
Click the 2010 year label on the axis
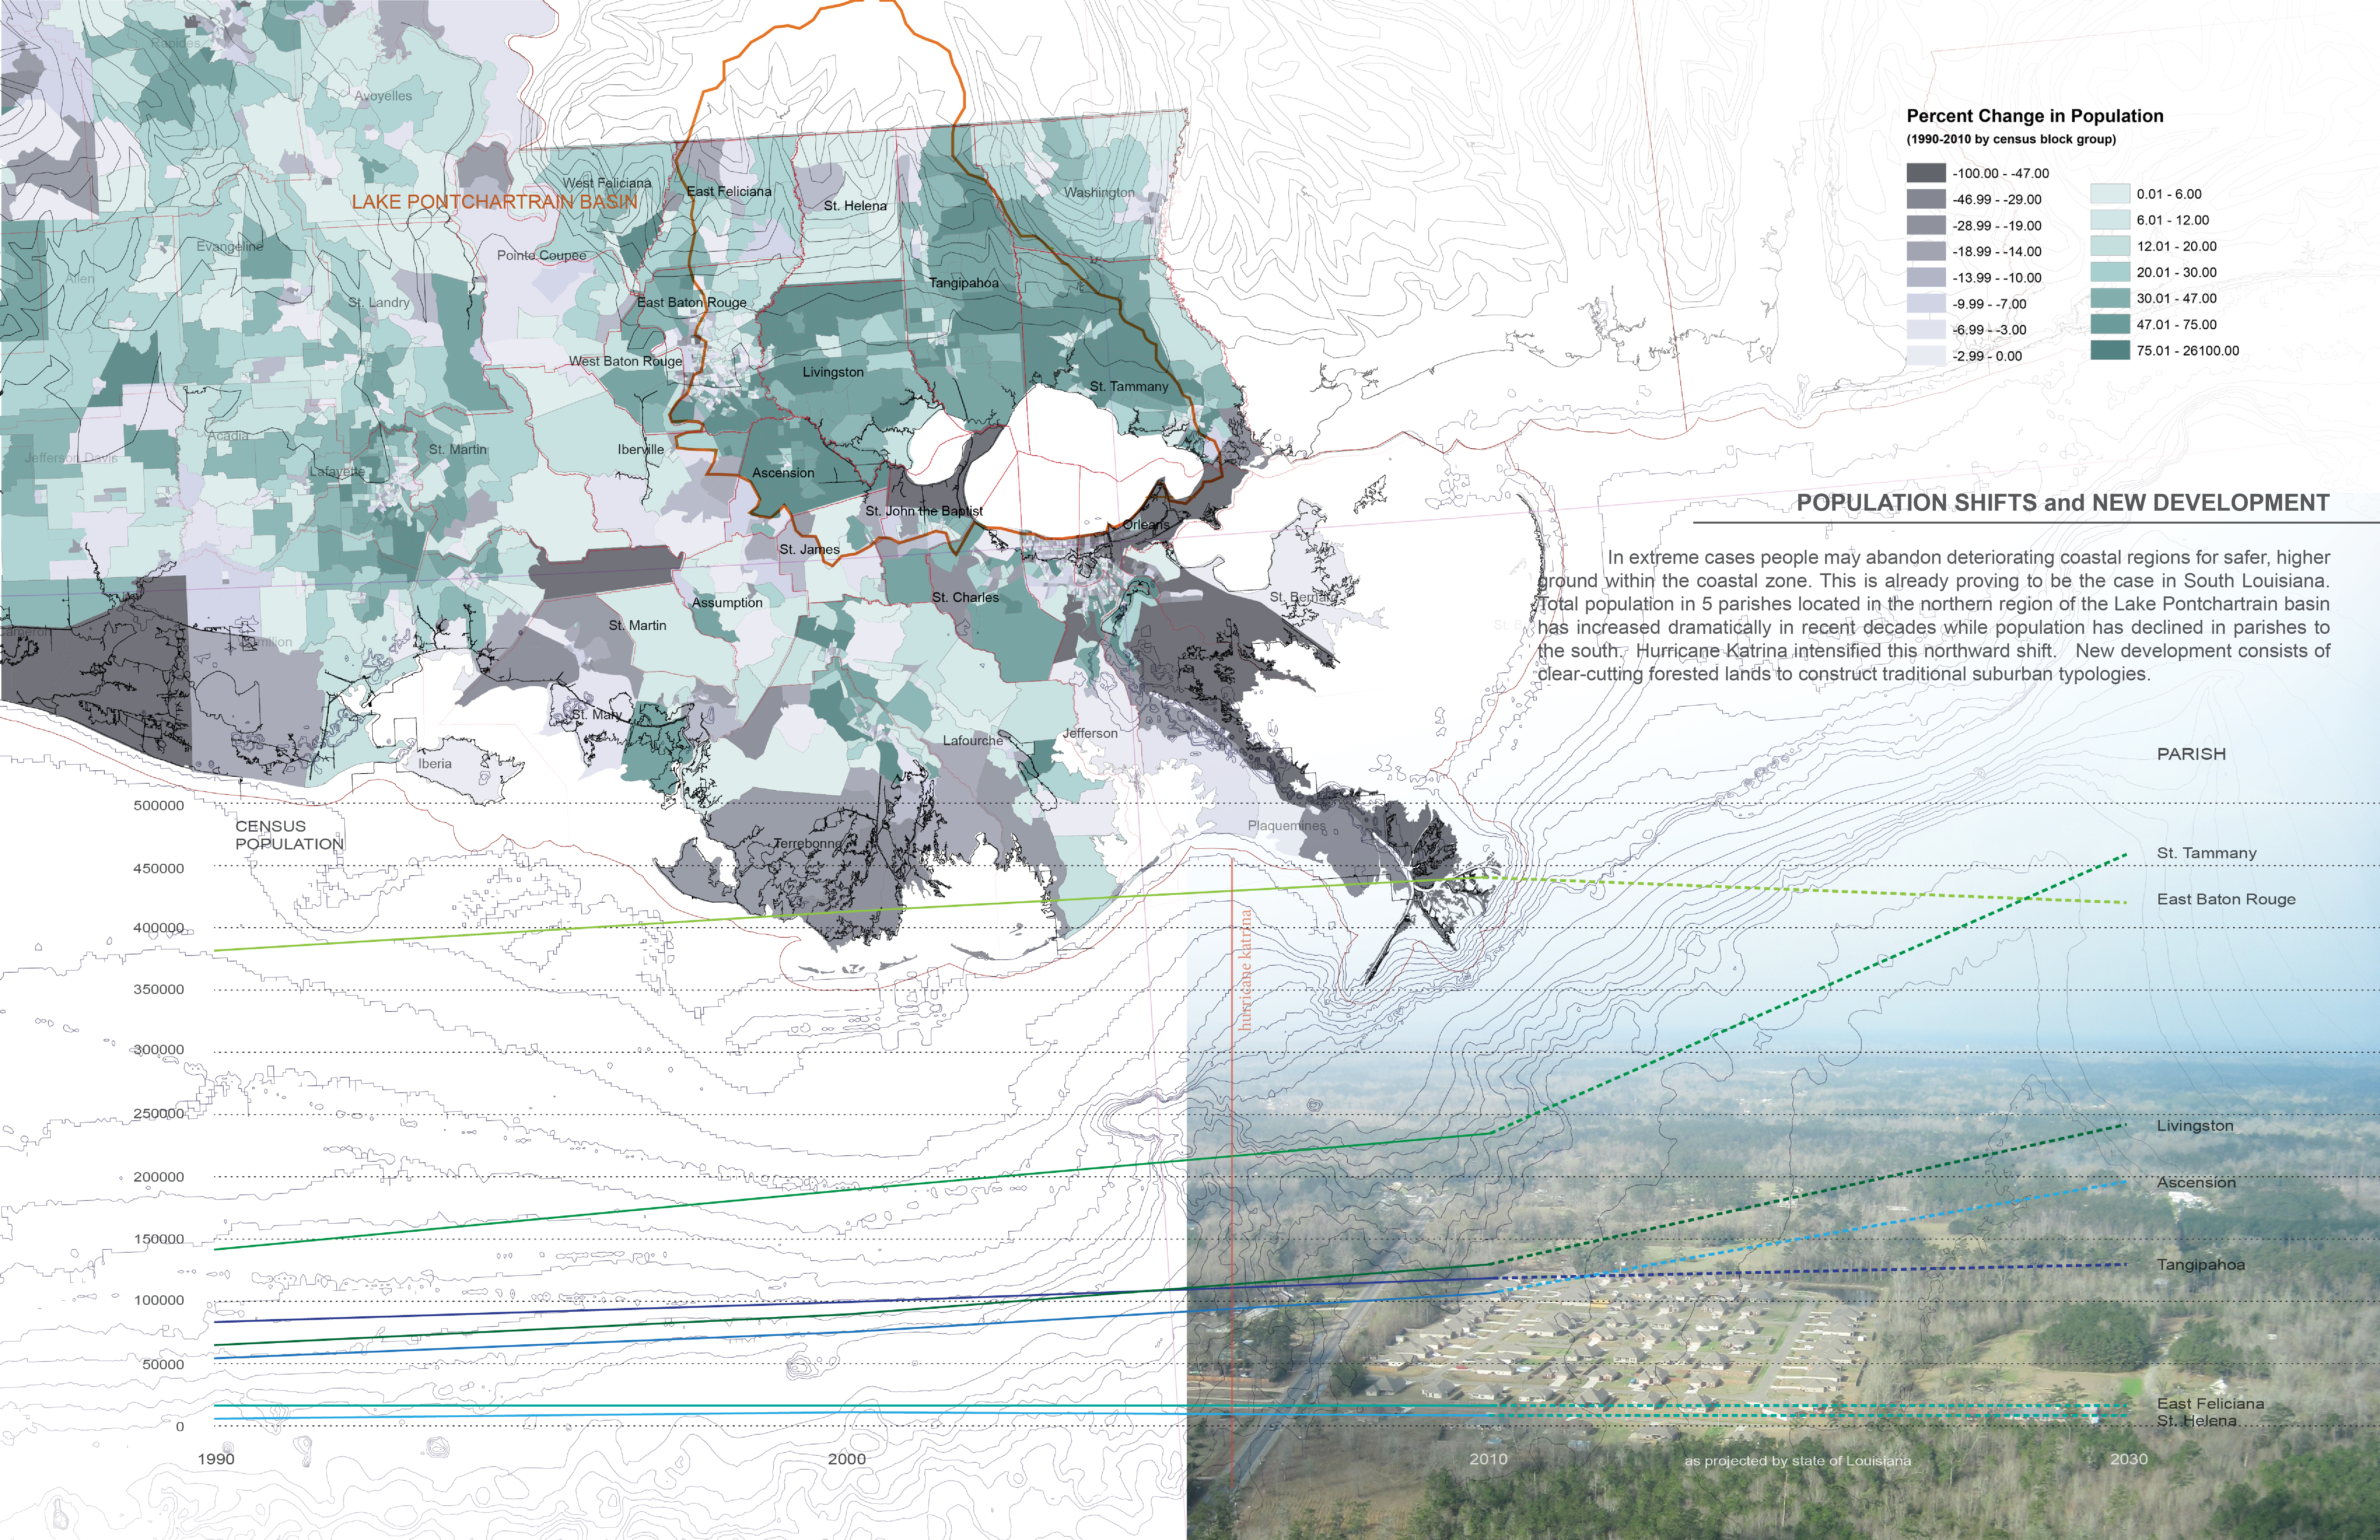(x=1488, y=1459)
